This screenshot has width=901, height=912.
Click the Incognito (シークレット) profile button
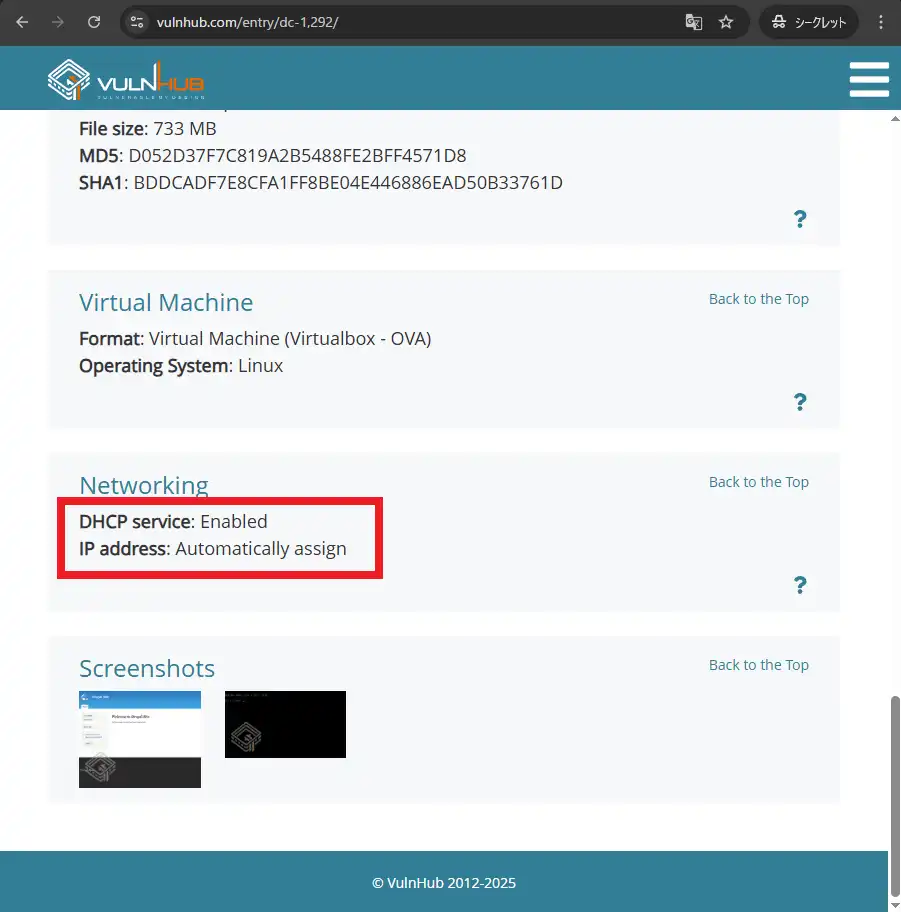(x=809, y=22)
